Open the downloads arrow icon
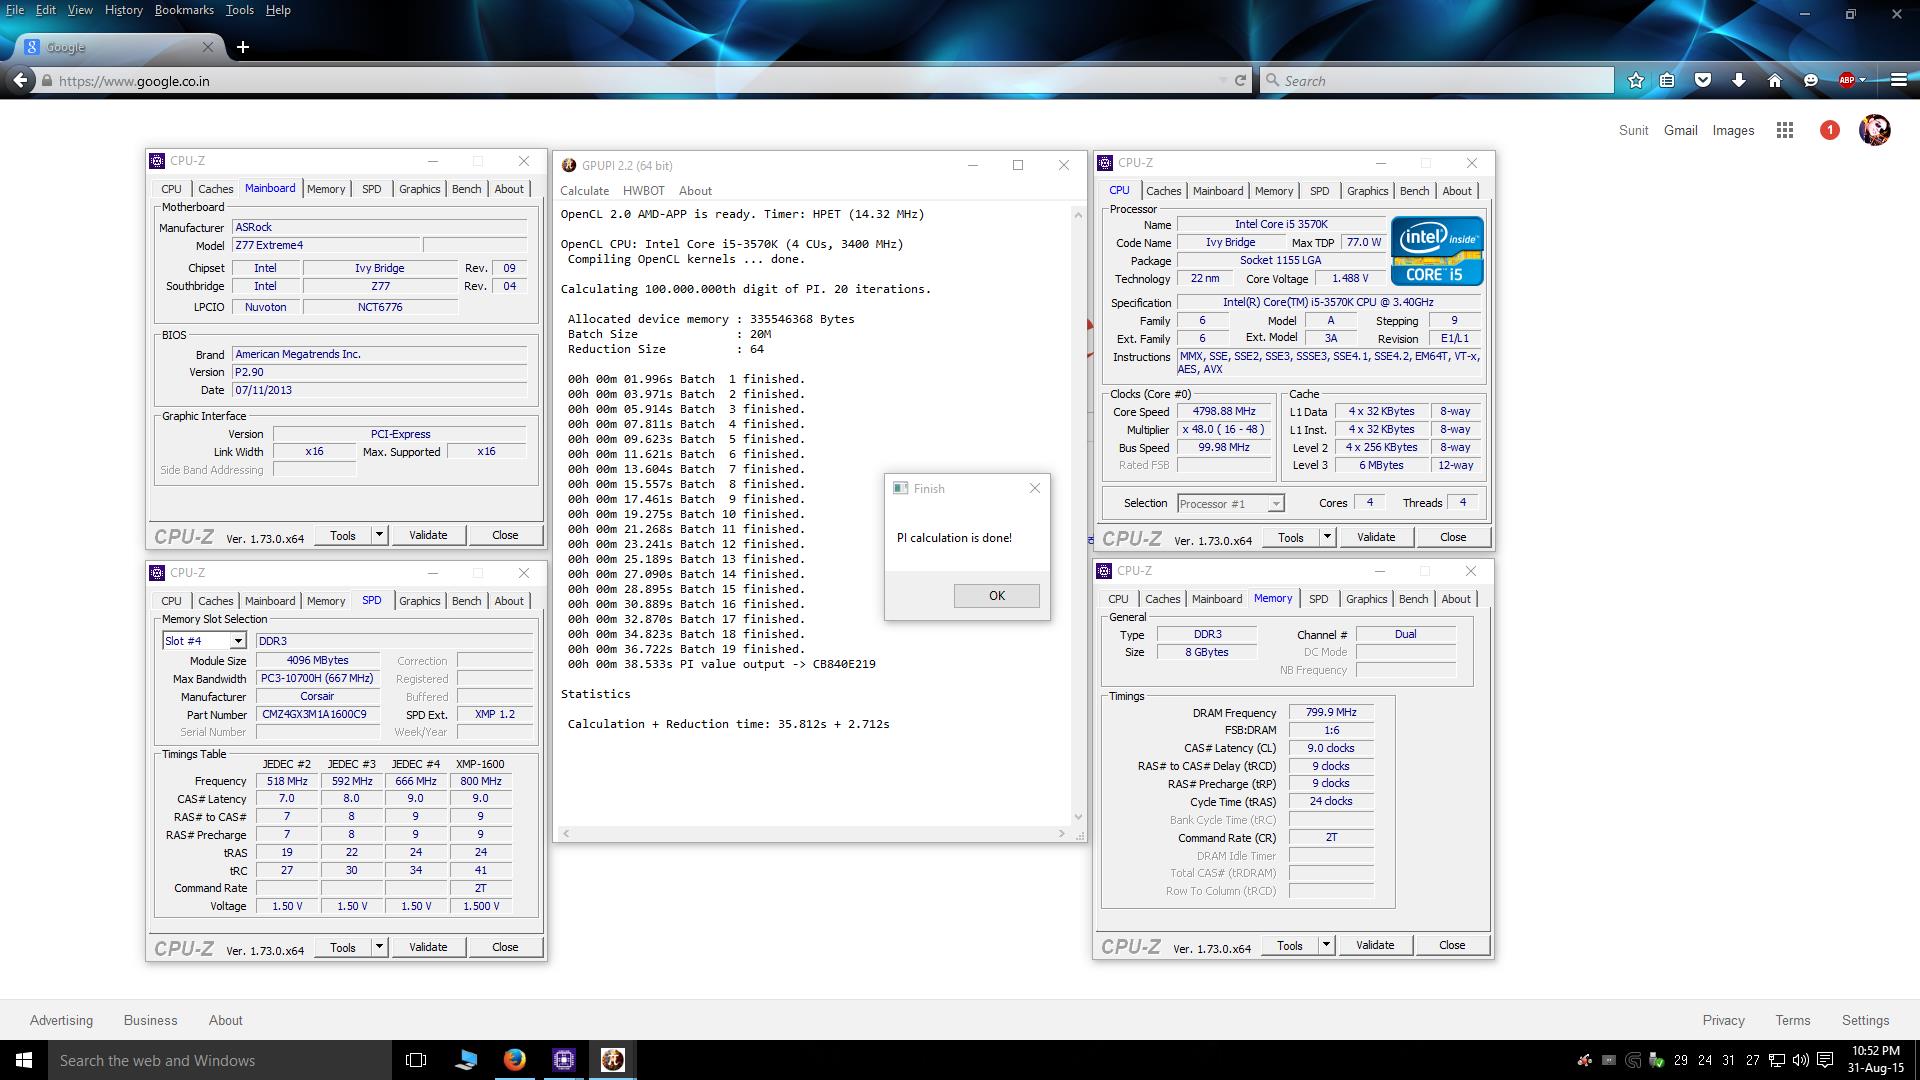 1739,81
